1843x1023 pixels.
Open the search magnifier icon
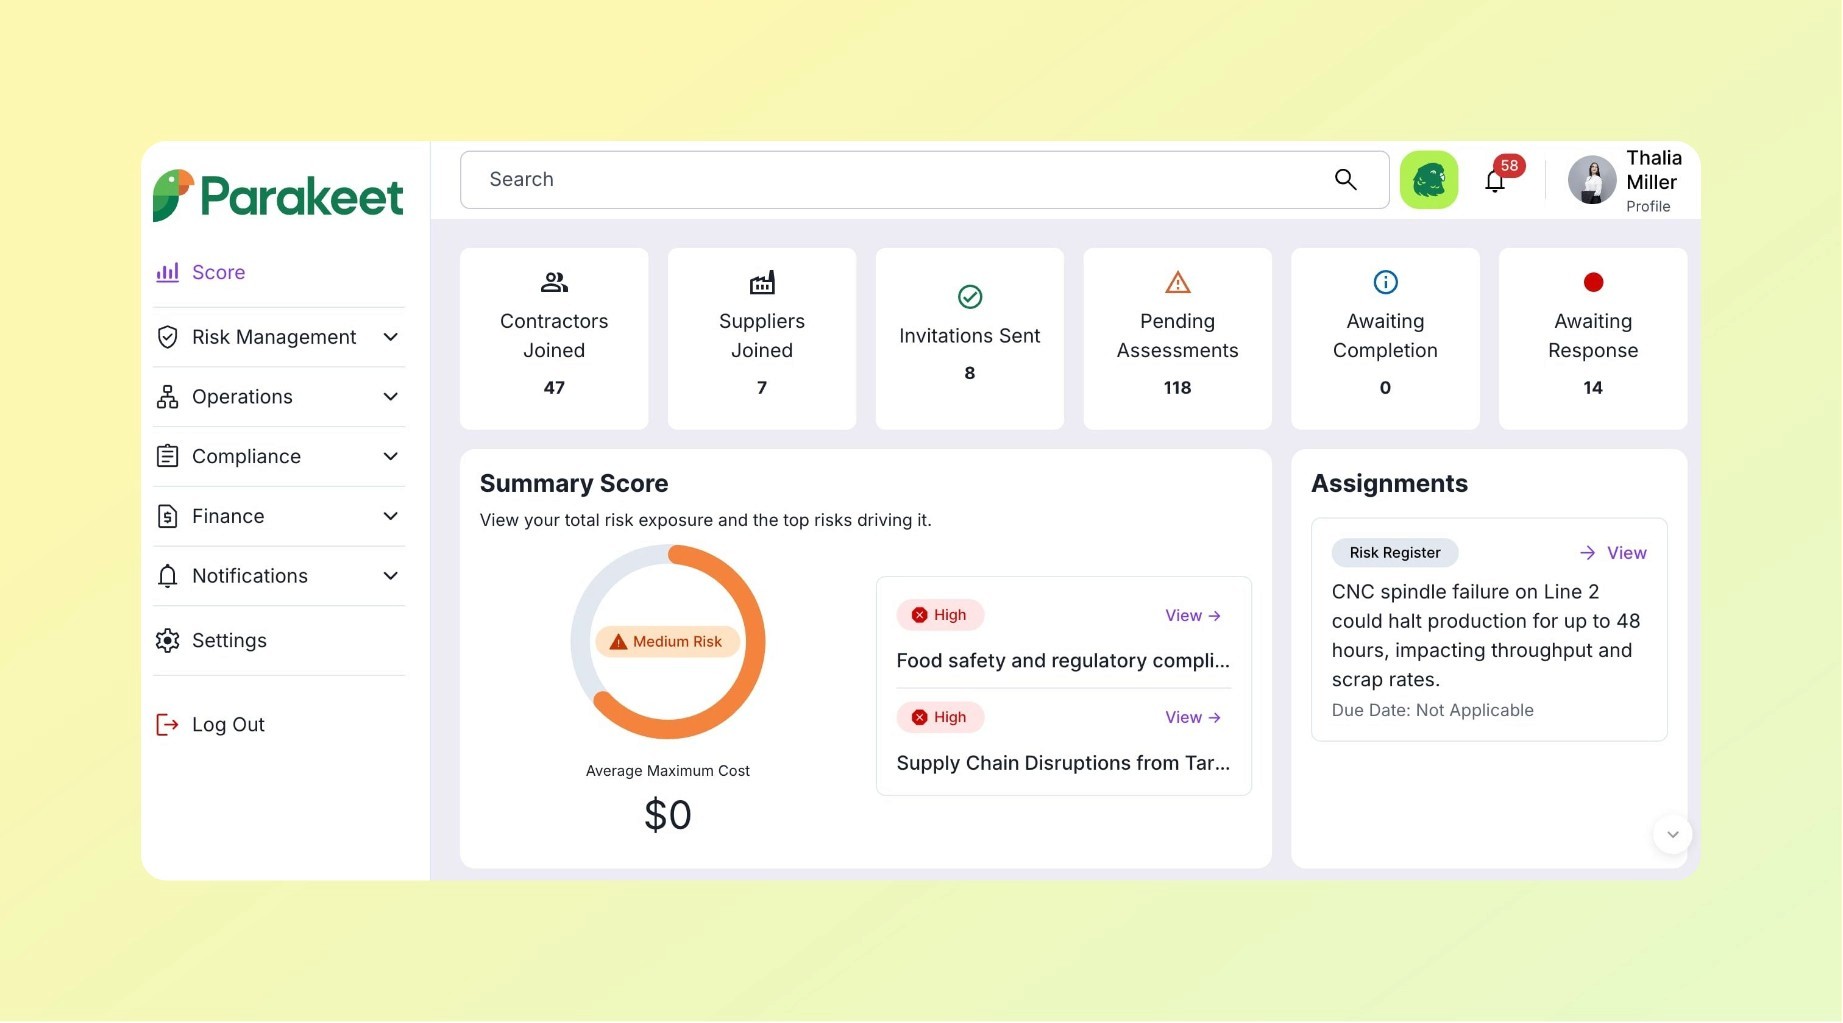click(1345, 179)
